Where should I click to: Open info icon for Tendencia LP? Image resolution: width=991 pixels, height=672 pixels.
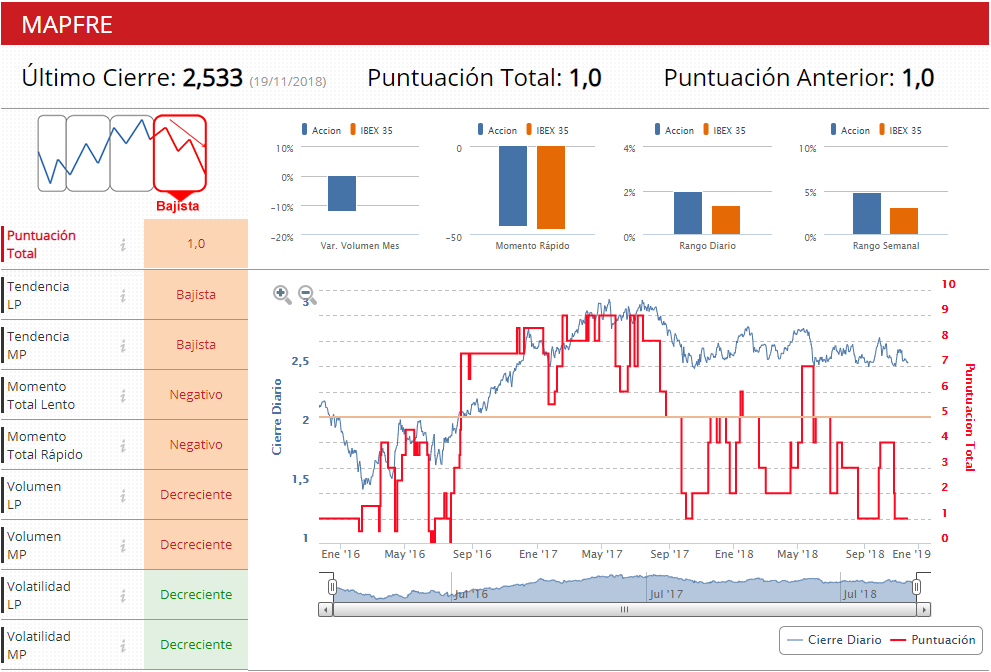pos(123,295)
